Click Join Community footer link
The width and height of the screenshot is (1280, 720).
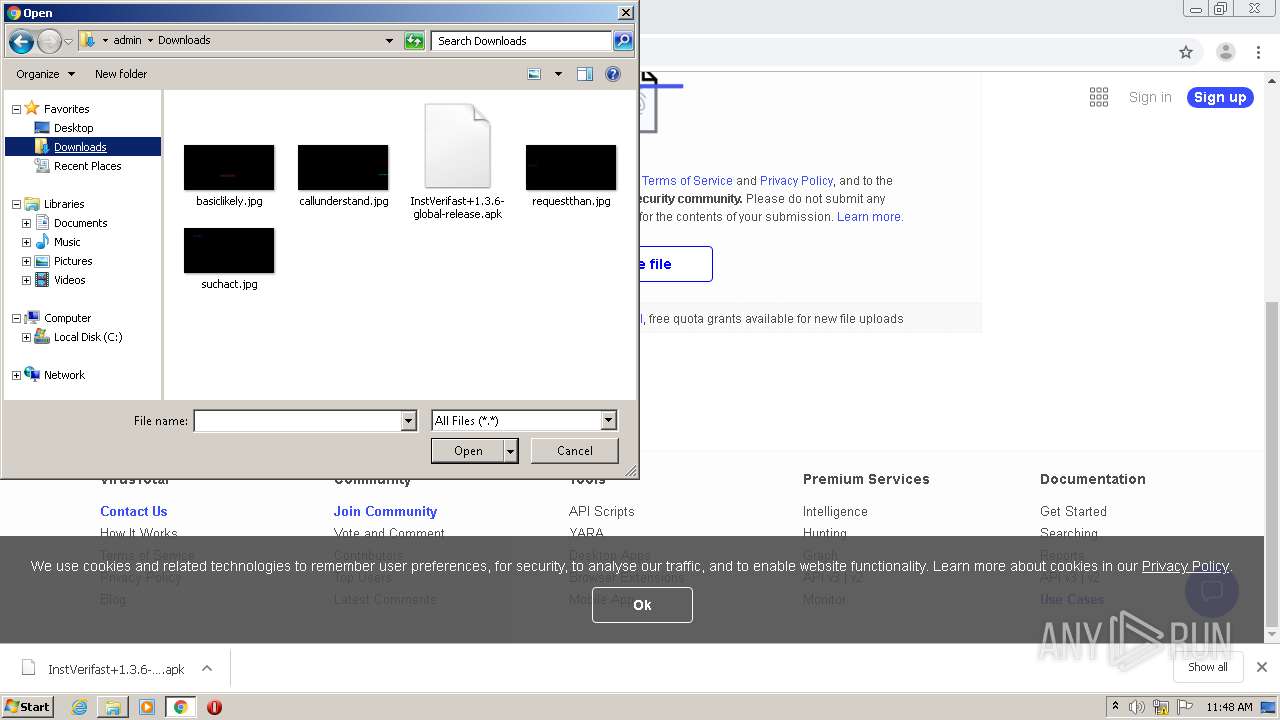(x=385, y=511)
